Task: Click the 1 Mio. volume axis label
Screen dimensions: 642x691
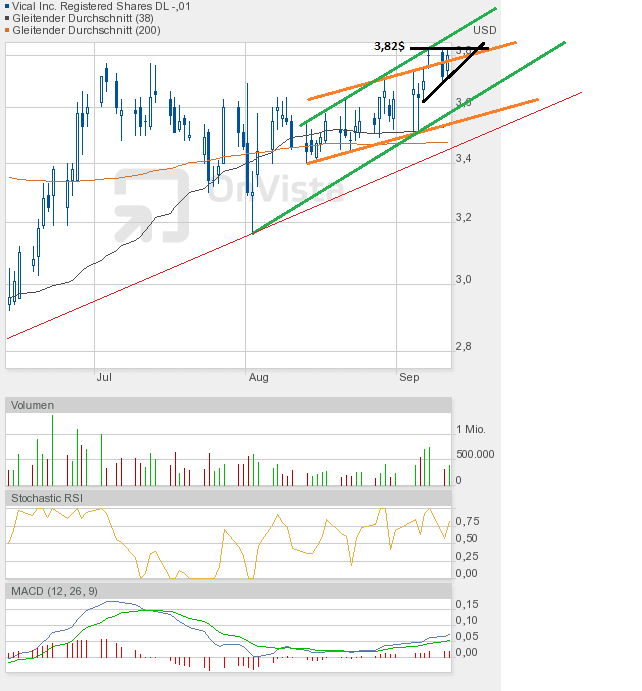Action: [471, 429]
